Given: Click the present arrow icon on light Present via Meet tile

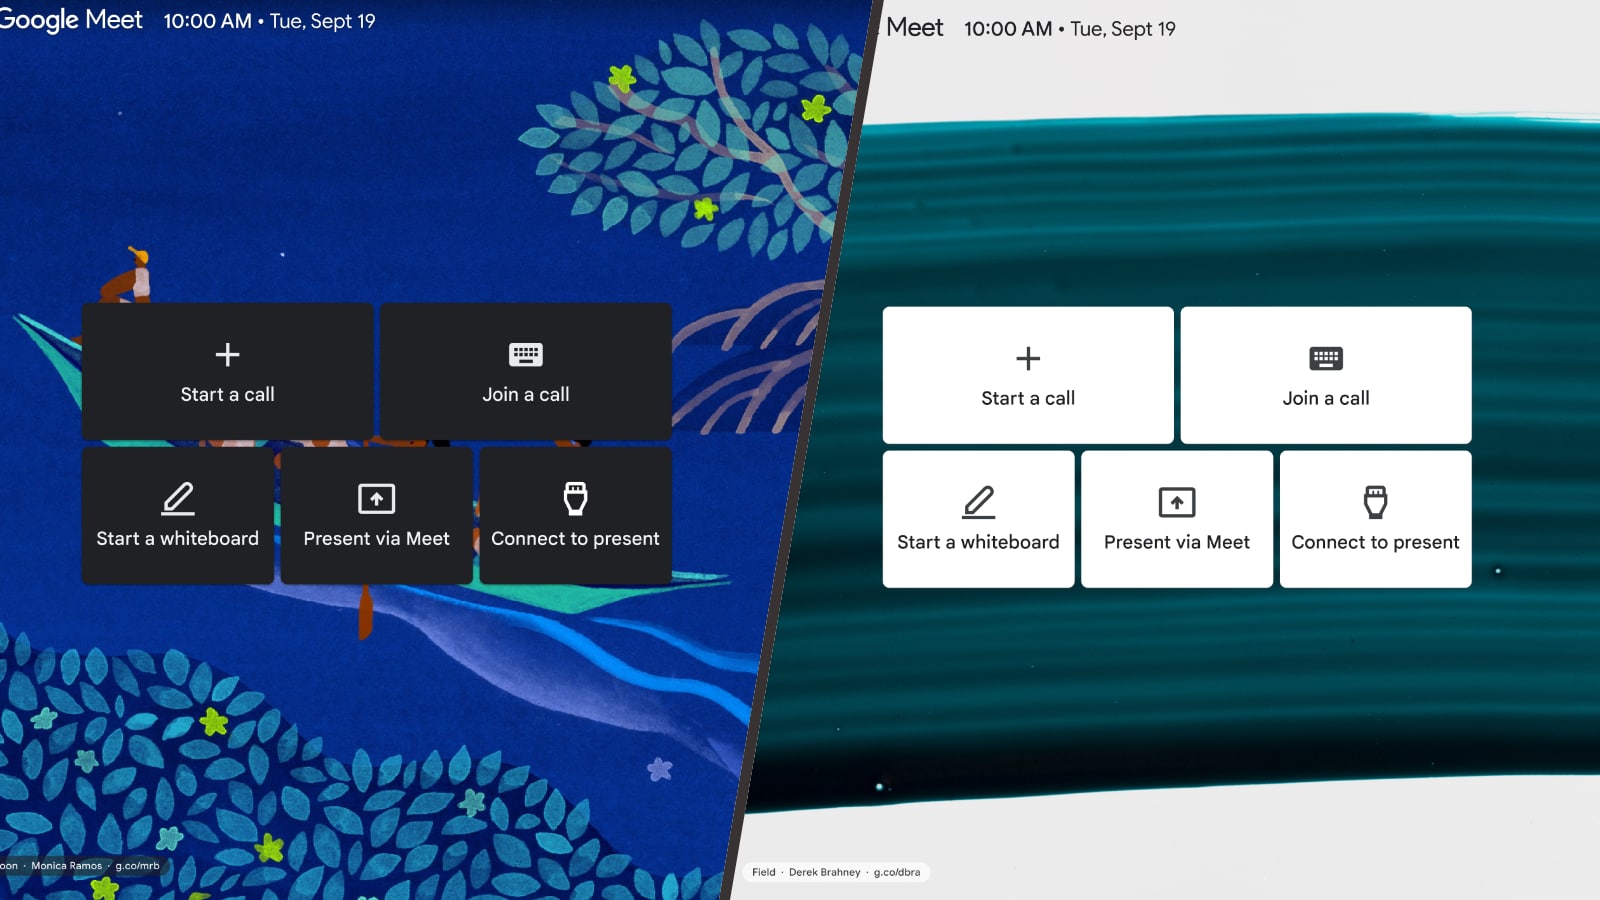Looking at the screenshot, I should click(1176, 502).
